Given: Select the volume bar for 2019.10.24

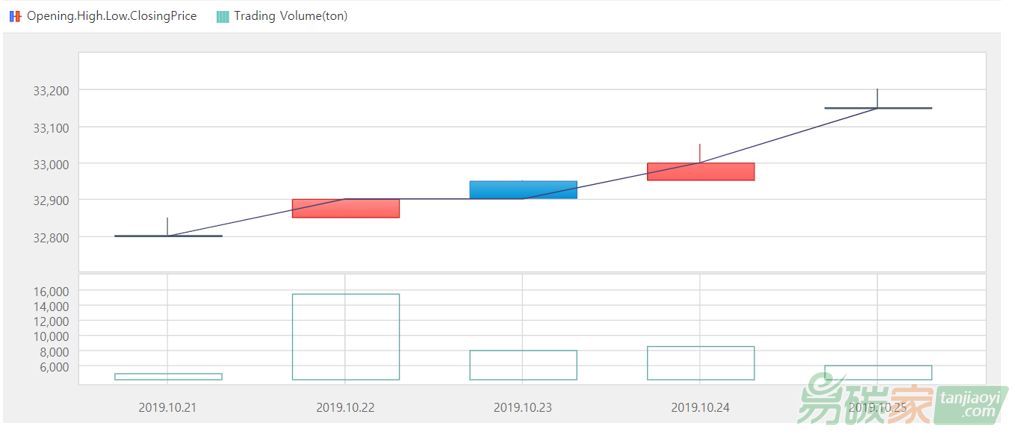Looking at the screenshot, I should pyautogui.click(x=700, y=363).
